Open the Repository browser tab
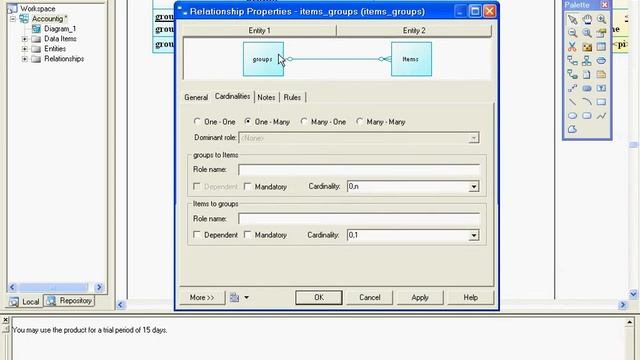 pos(69,301)
